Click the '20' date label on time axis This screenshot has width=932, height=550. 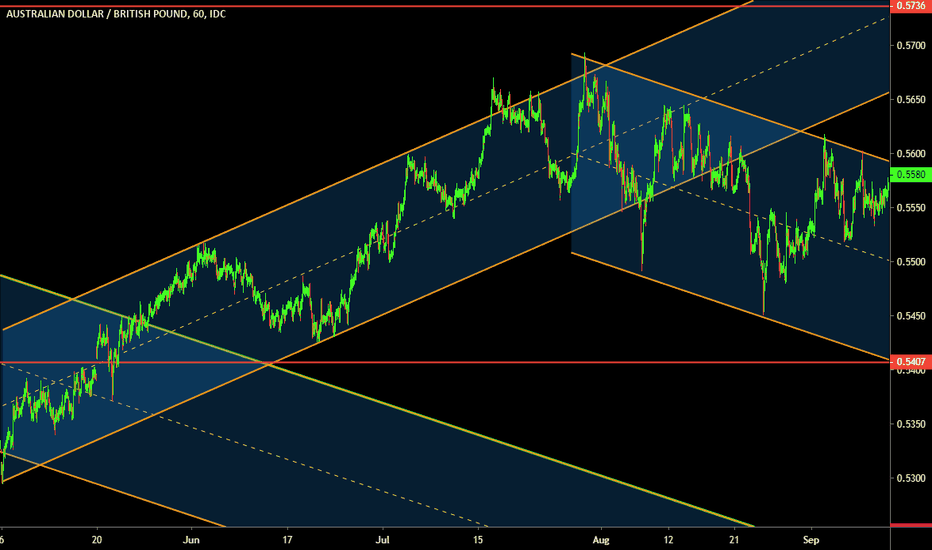point(97,540)
